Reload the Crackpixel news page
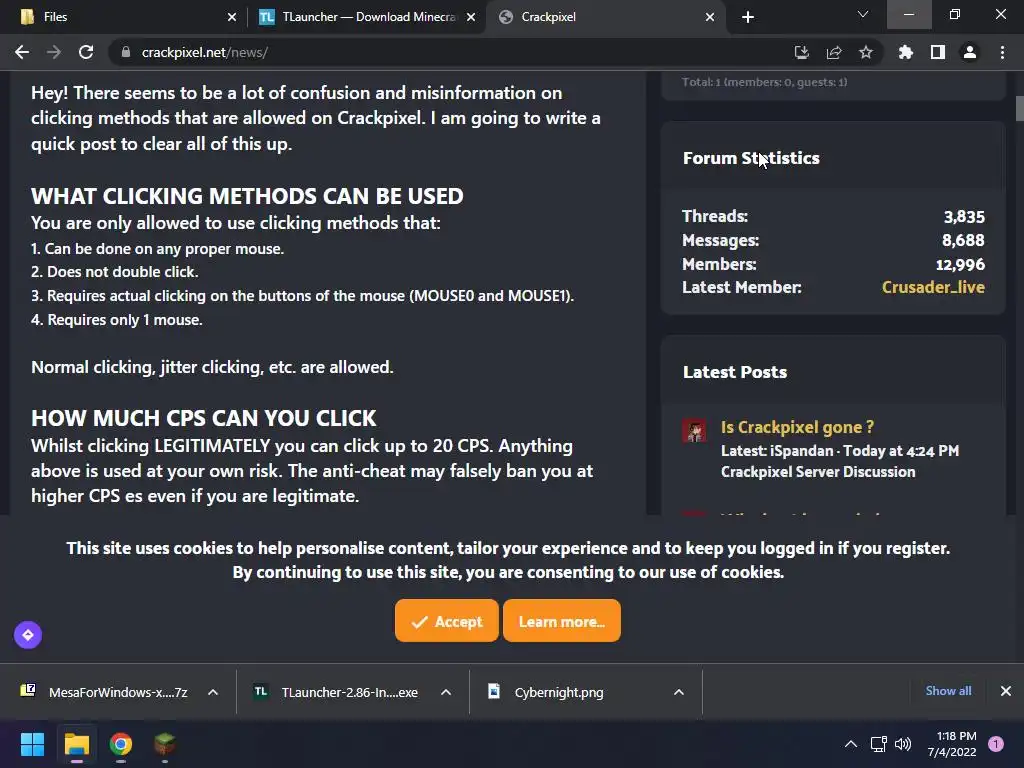The image size is (1024, 768). tap(86, 52)
